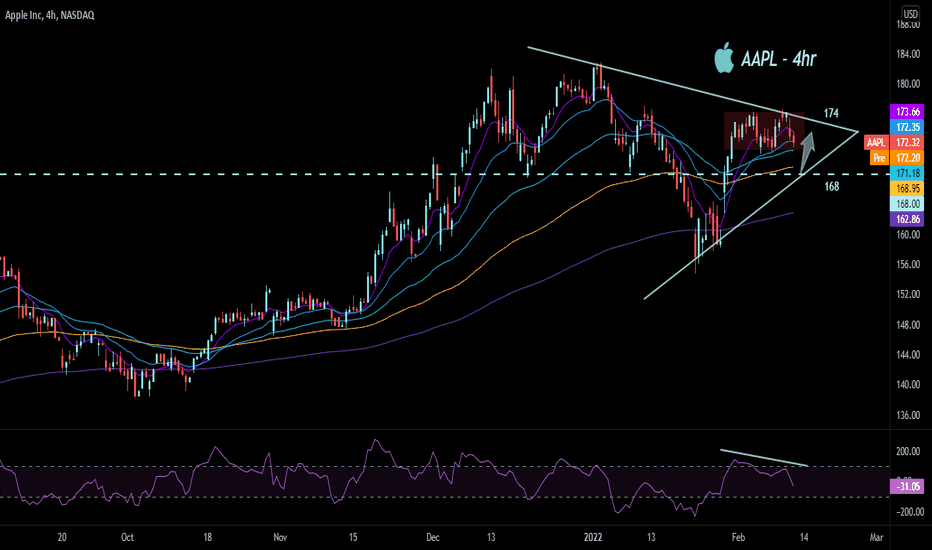Viewport: 932px width, 550px height.
Task: Click the 18 date label on time axis
Action: (x=207, y=538)
